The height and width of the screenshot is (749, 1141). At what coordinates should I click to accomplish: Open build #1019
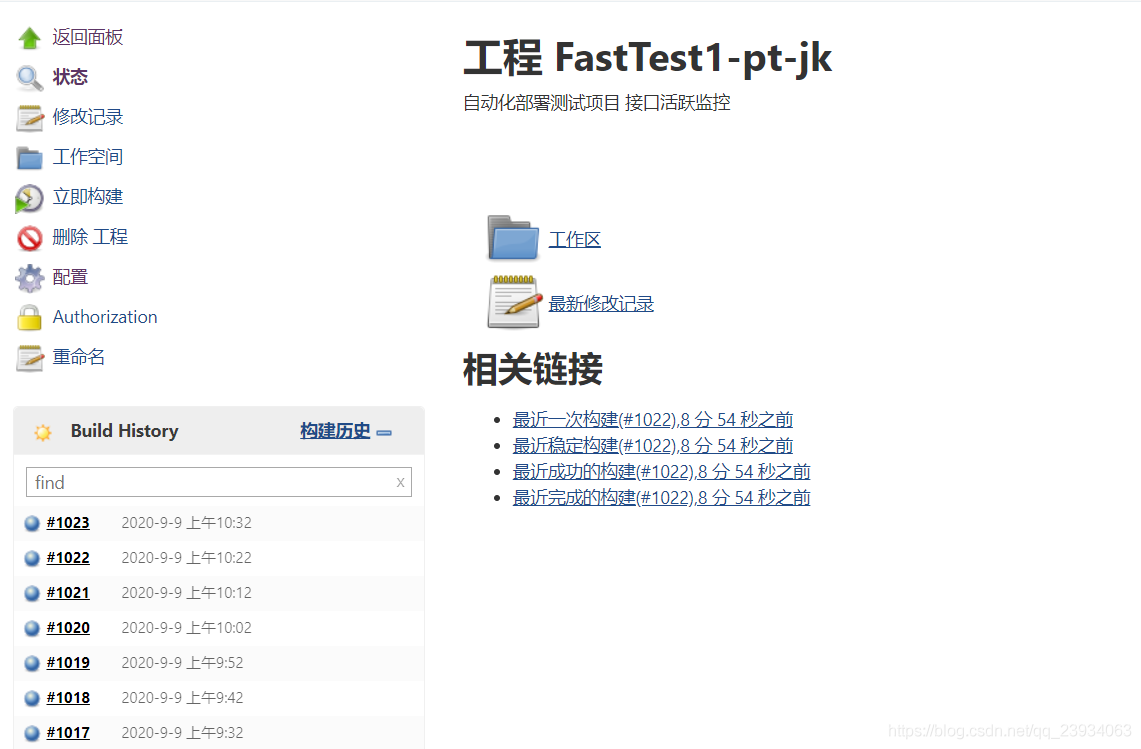point(68,662)
